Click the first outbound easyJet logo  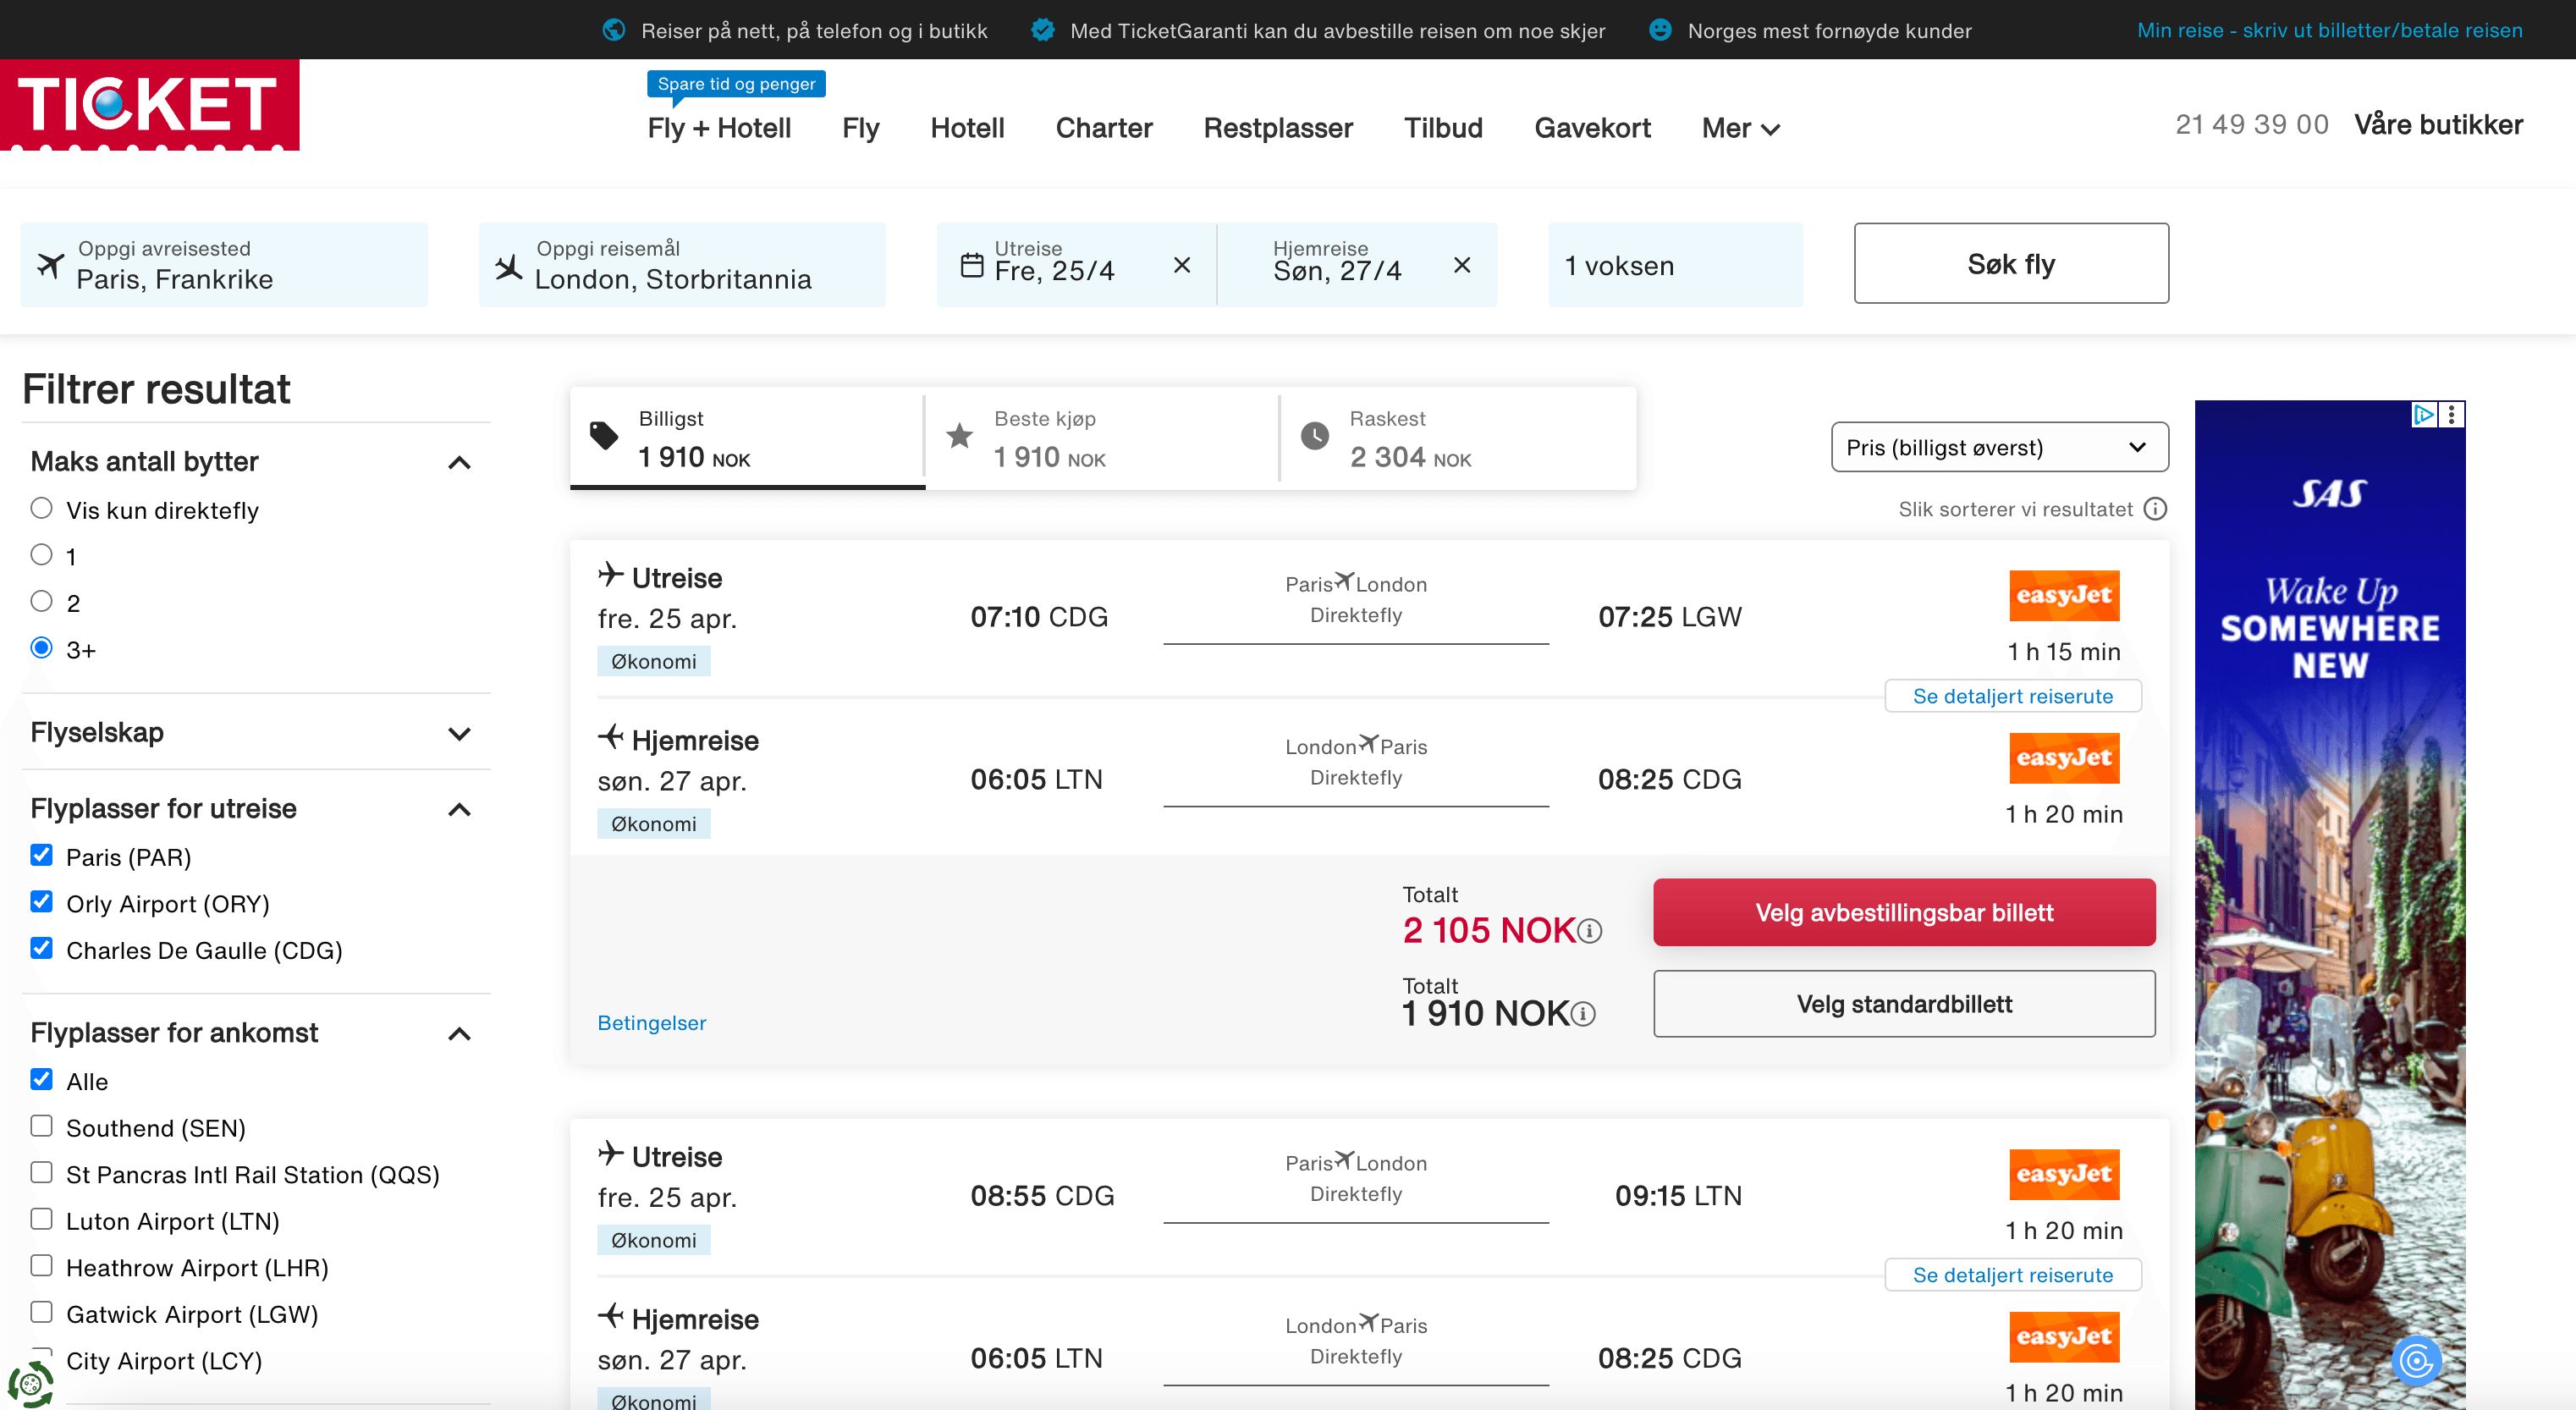coord(2064,595)
